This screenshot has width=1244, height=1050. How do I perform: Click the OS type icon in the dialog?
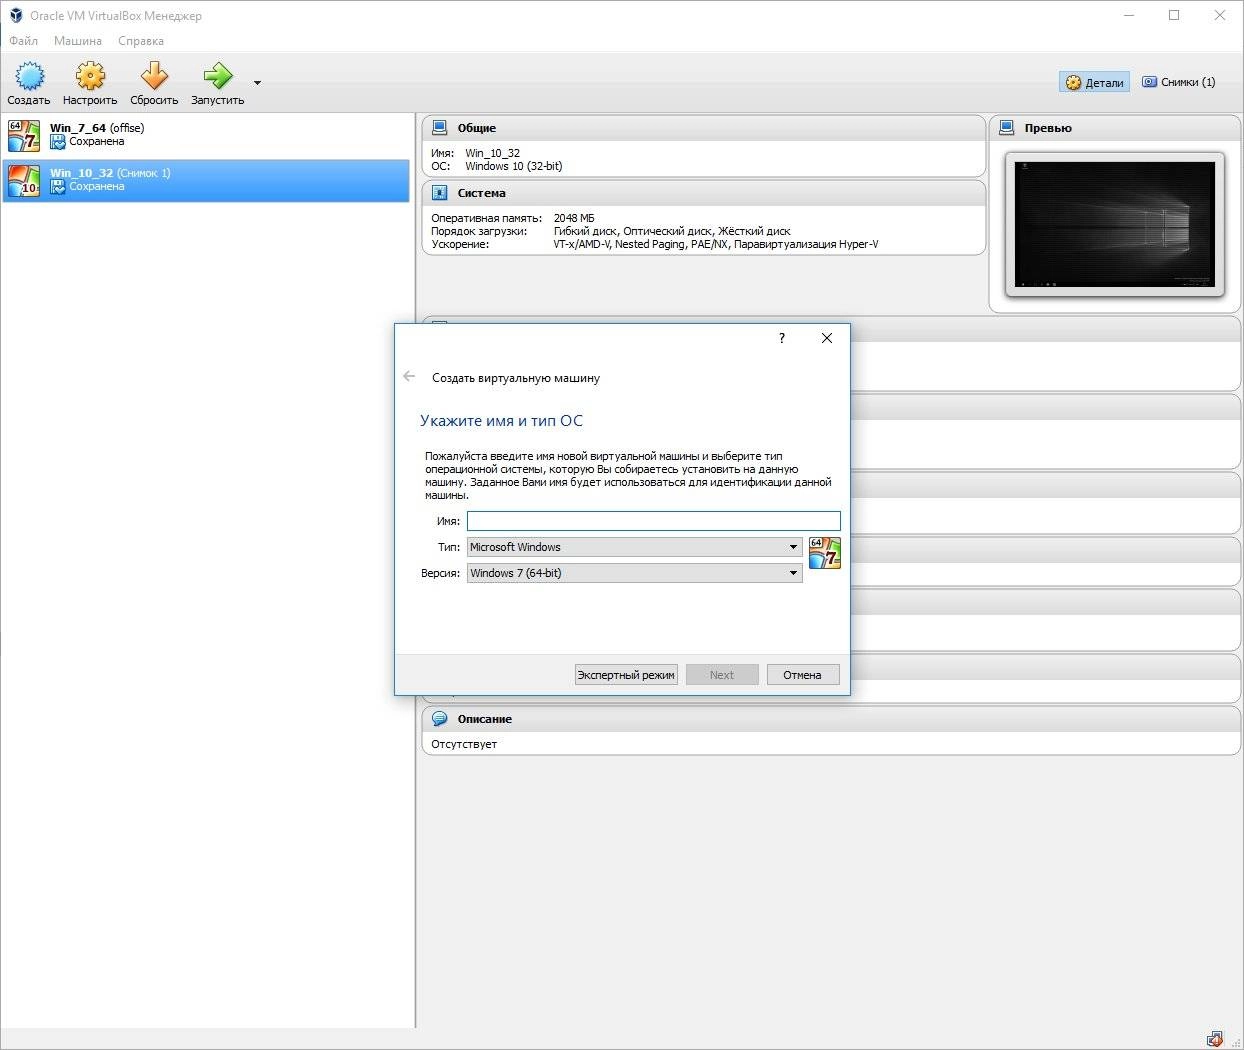click(x=825, y=553)
